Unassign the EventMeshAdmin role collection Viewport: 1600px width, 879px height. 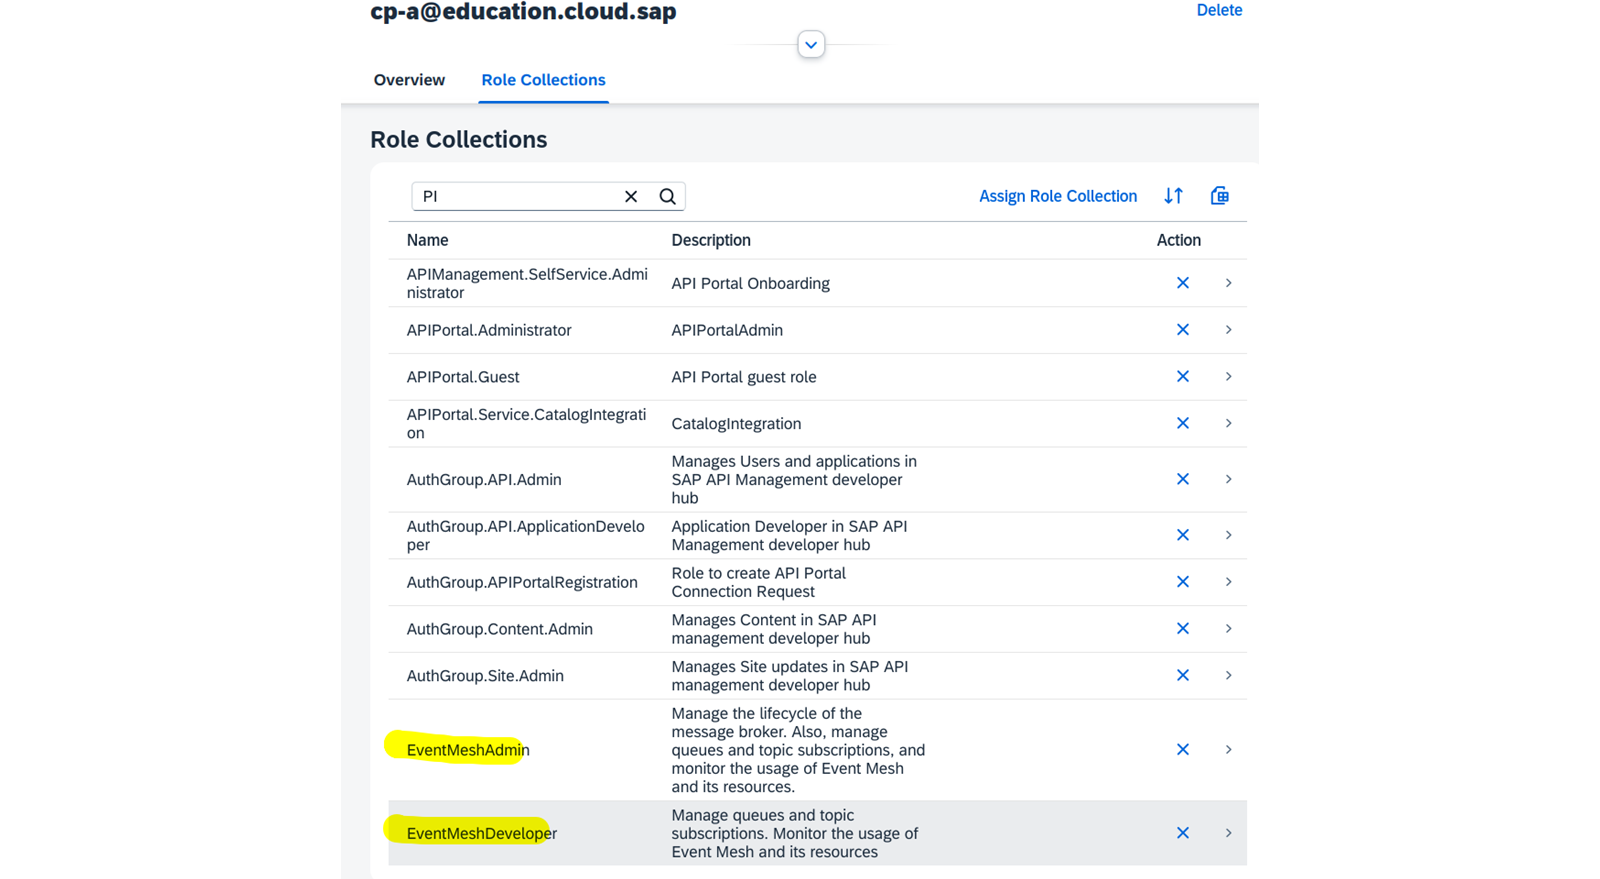tap(1182, 750)
